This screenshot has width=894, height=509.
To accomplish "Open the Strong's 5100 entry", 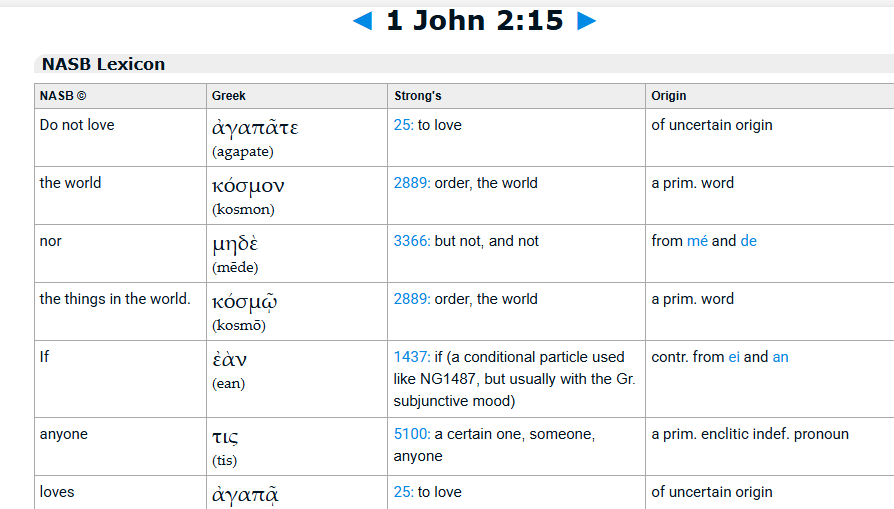I will point(411,434).
